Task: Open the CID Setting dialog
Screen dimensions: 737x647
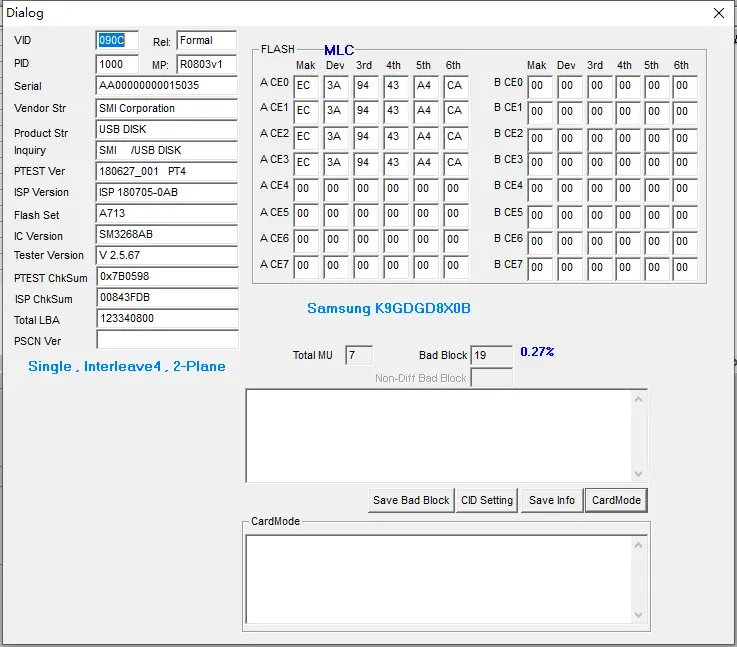Action: (487, 500)
